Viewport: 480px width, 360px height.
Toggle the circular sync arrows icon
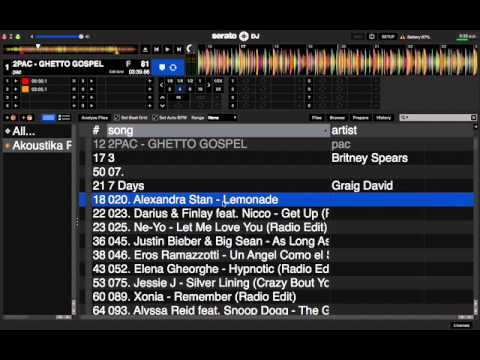[173, 68]
